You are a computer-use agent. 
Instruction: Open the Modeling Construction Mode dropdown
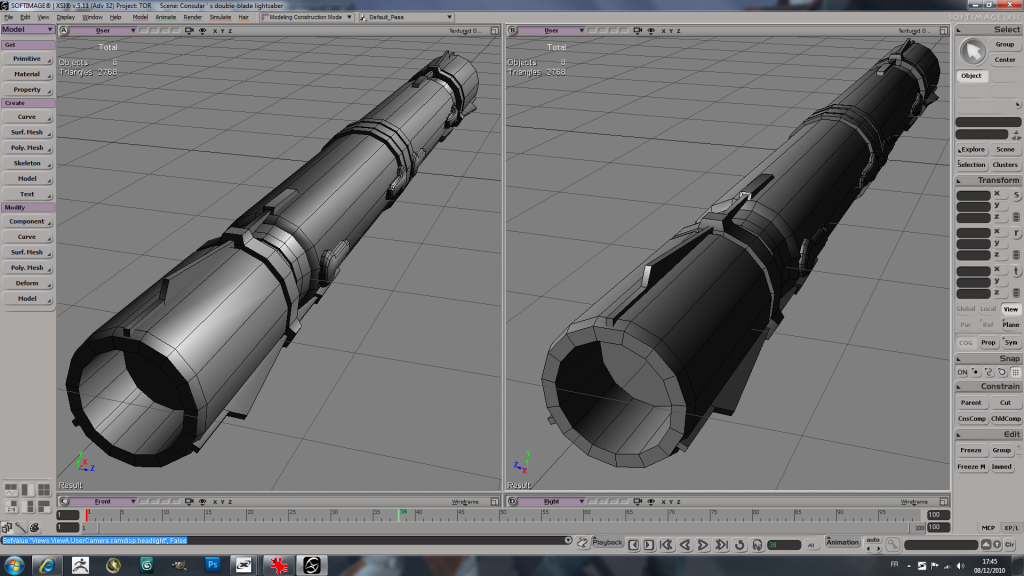(x=306, y=17)
